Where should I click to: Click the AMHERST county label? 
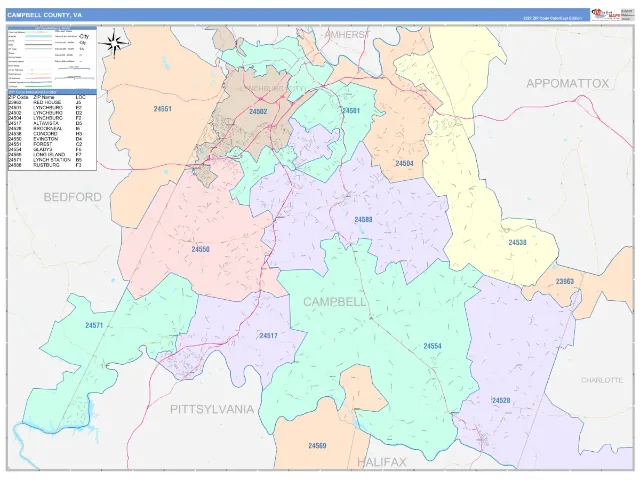pos(347,35)
